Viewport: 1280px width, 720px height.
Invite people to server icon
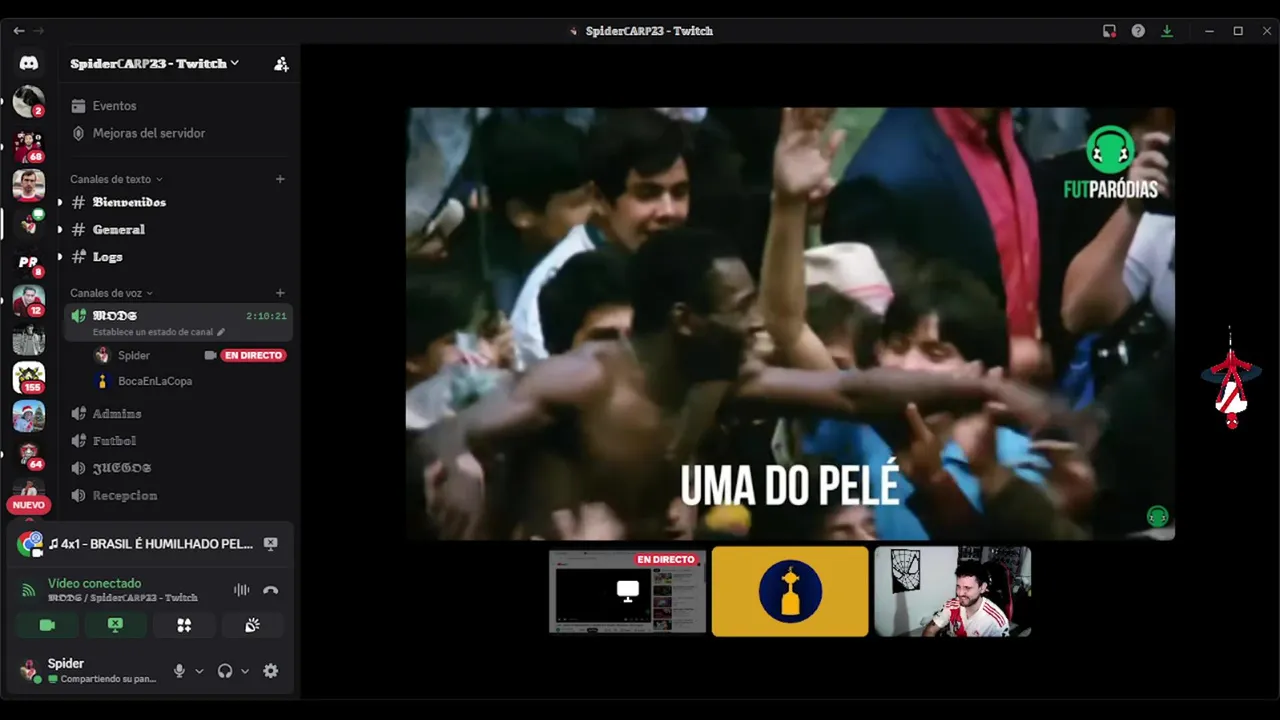point(281,64)
